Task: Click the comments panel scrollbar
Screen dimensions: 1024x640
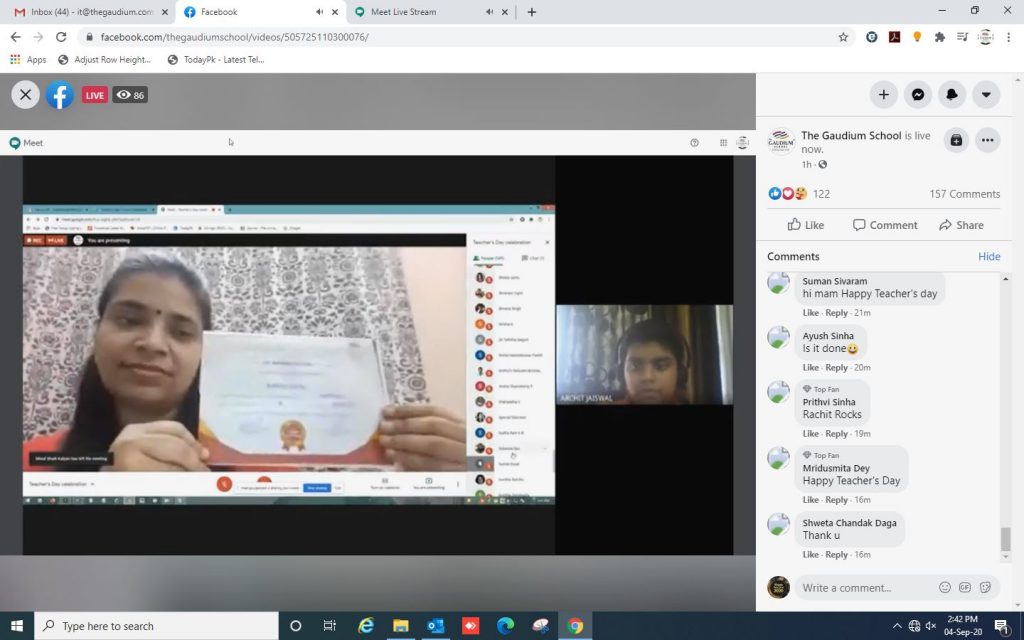Action: (1005, 538)
